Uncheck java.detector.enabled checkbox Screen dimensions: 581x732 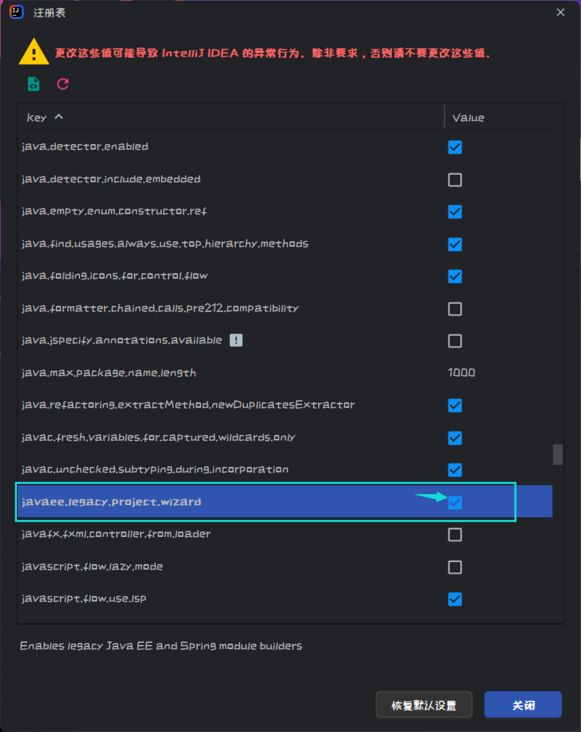[x=455, y=147]
